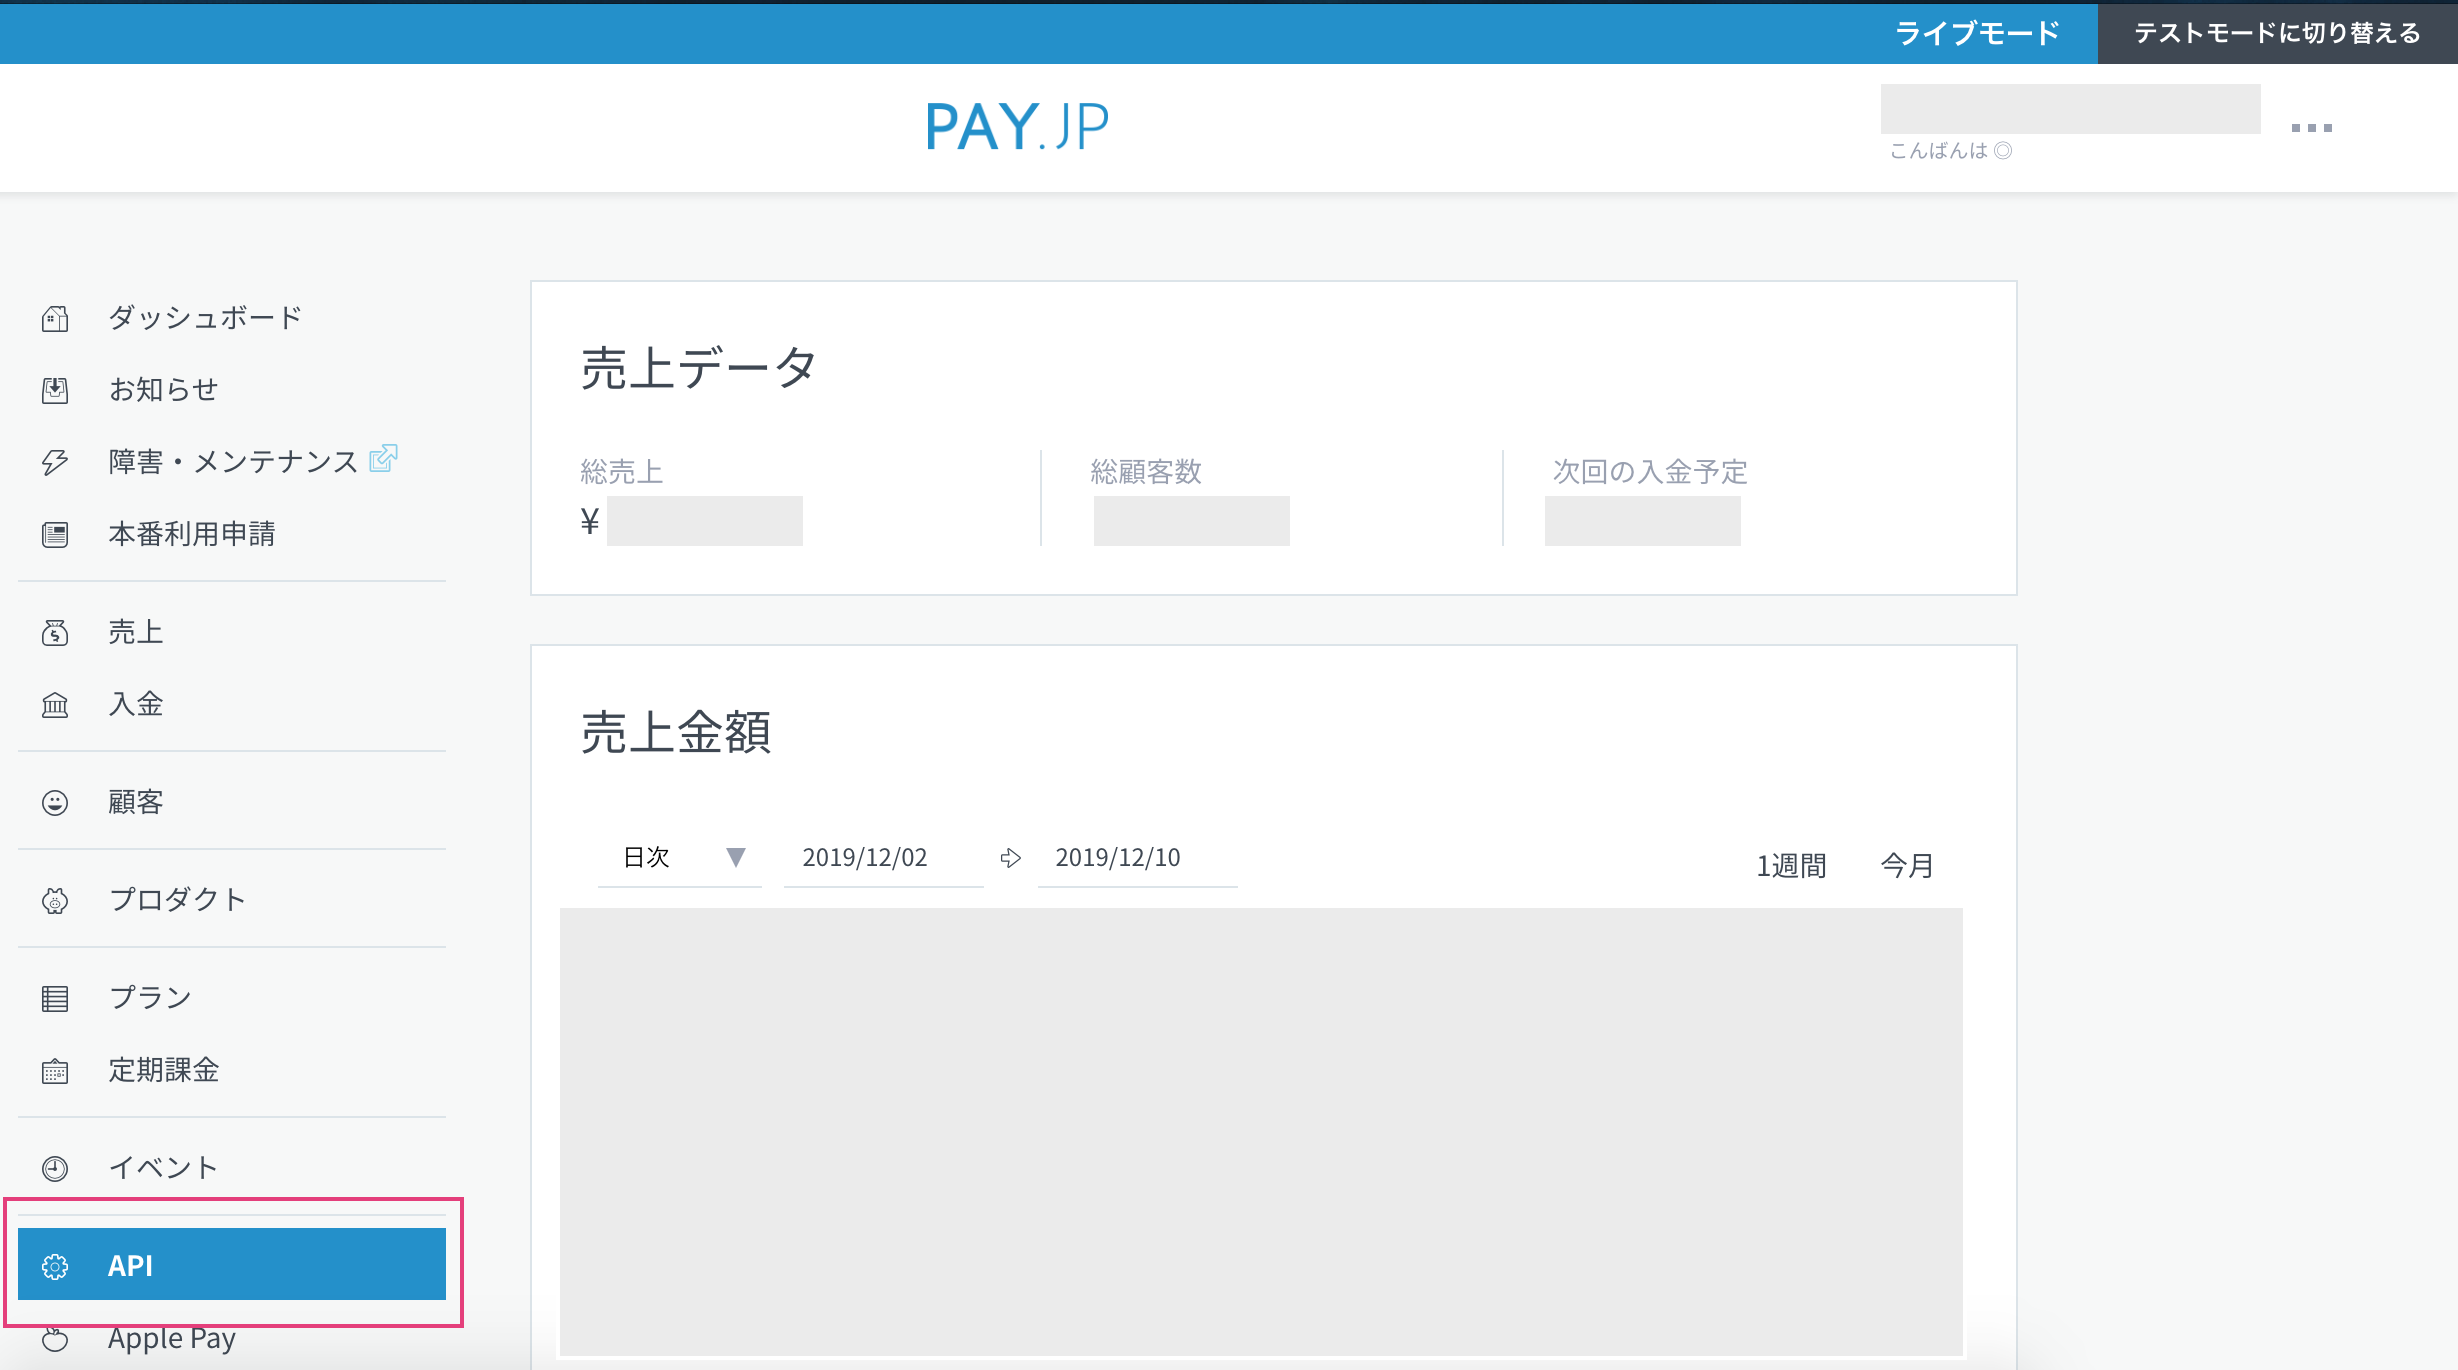Open the 日次 interval dropdown

click(680, 858)
